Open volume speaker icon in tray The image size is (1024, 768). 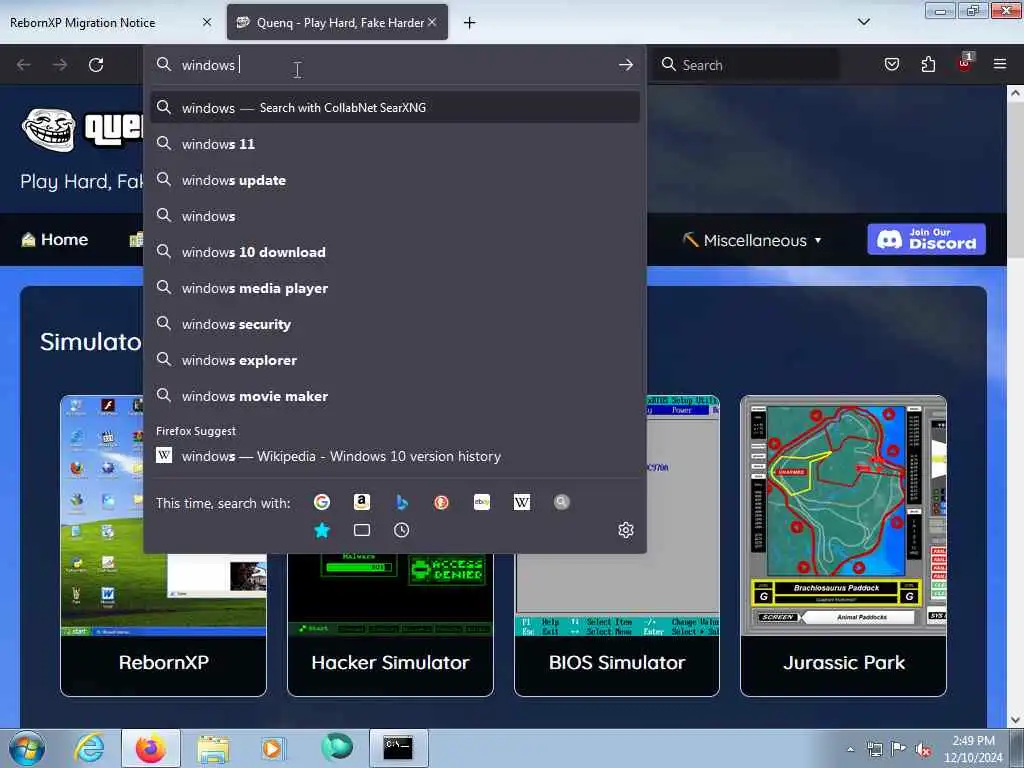click(x=923, y=749)
